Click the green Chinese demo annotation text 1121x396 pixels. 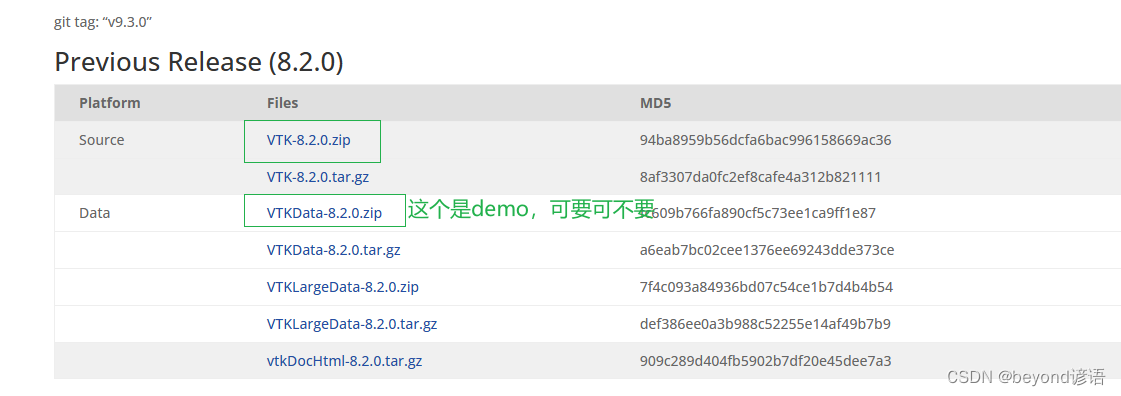click(x=531, y=209)
